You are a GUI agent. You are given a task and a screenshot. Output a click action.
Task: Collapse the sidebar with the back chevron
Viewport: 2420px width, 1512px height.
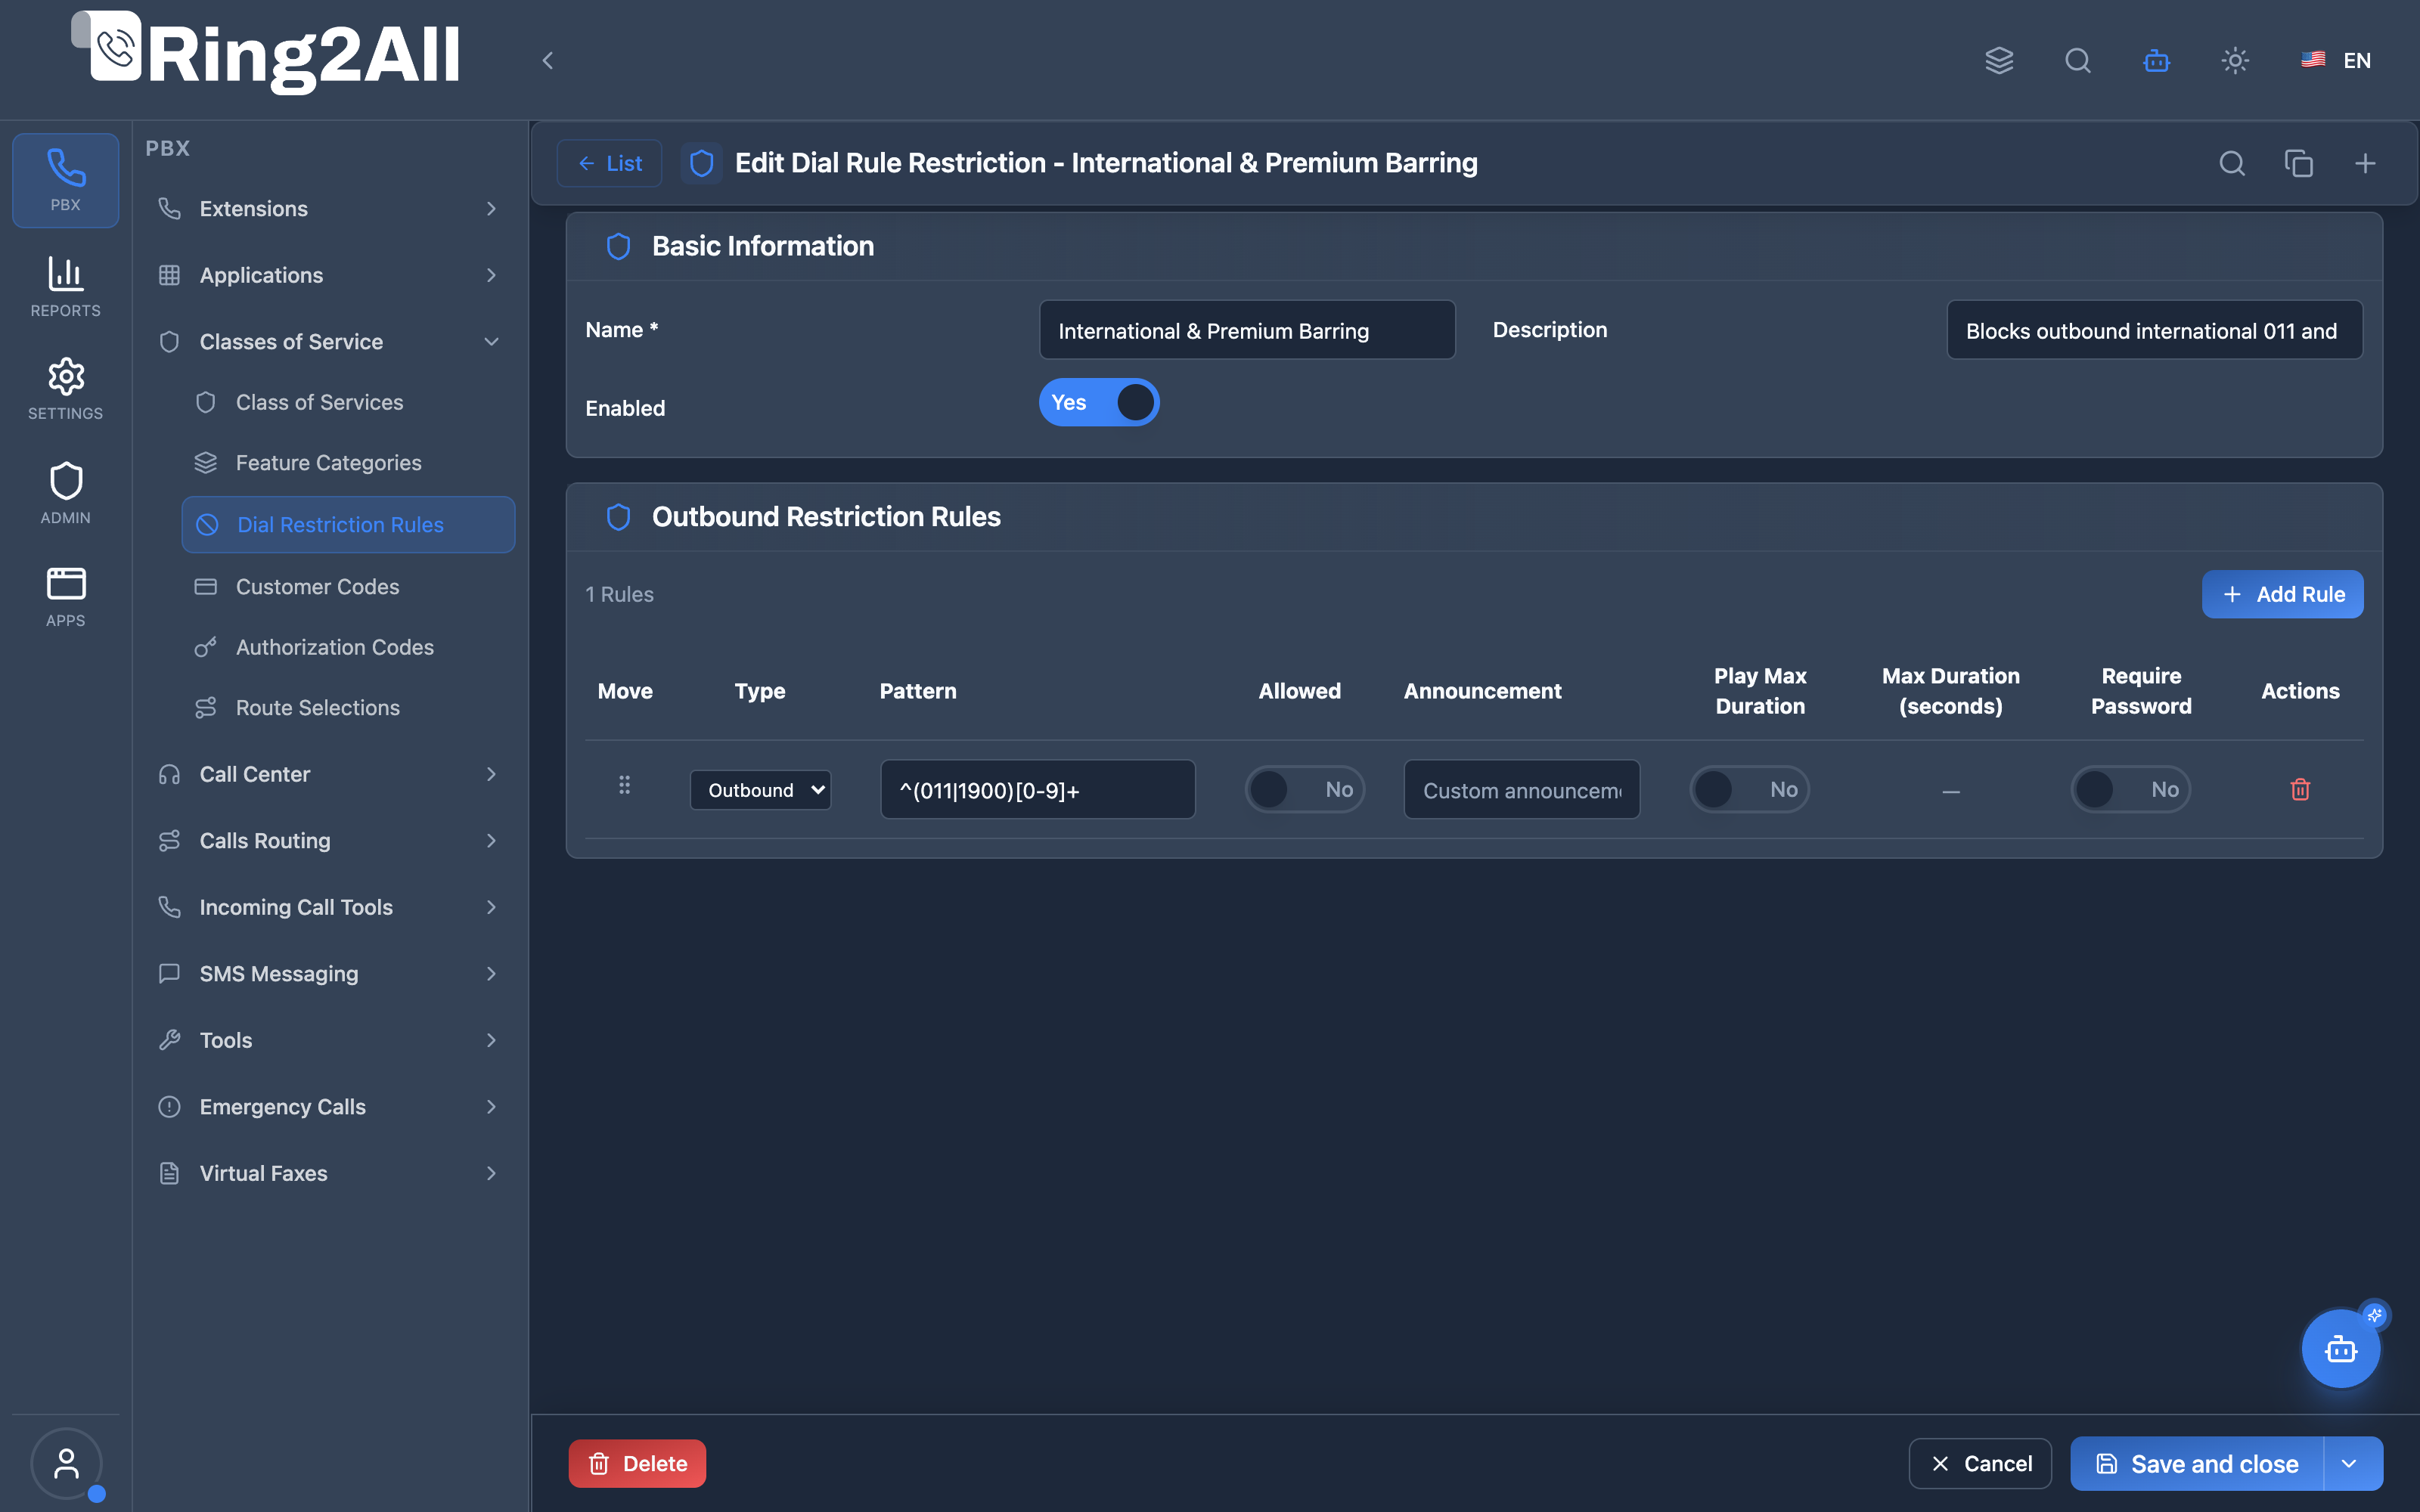pyautogui.click(x=547, y=60)
